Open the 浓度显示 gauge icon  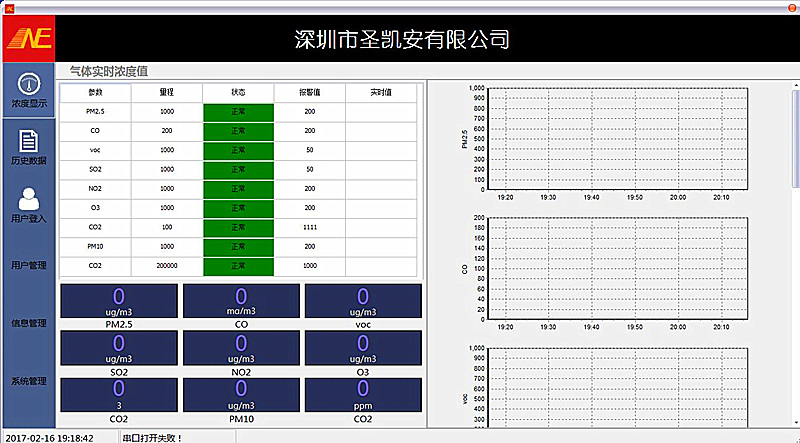point(28,84)
